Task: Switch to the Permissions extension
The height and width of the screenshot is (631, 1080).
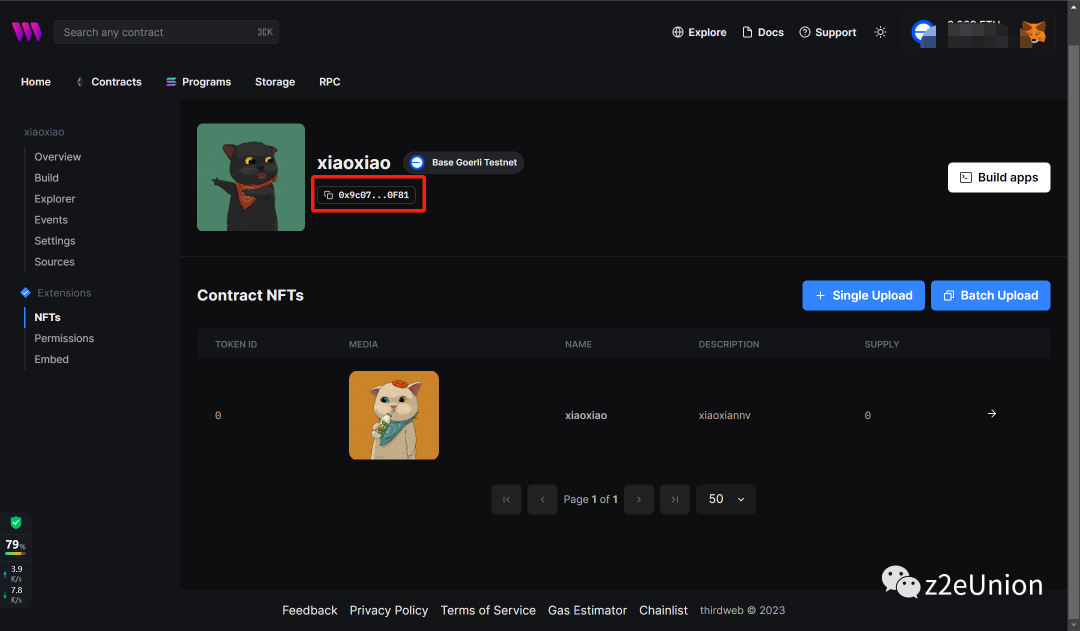Action: coord(63,338)
